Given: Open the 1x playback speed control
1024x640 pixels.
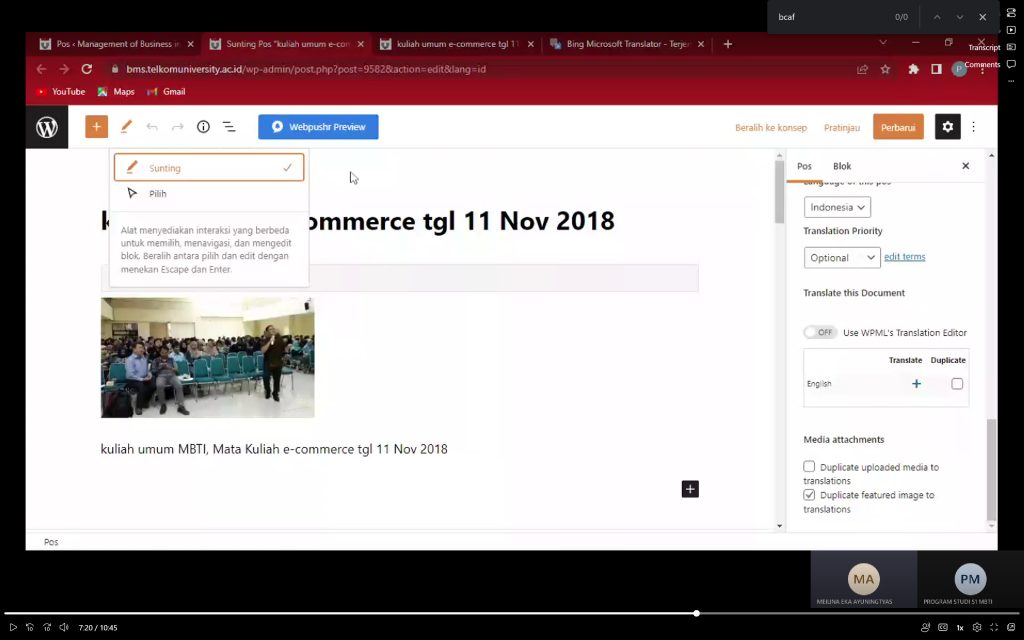Looking at the screenshot, I should click(x=960, y=628).
